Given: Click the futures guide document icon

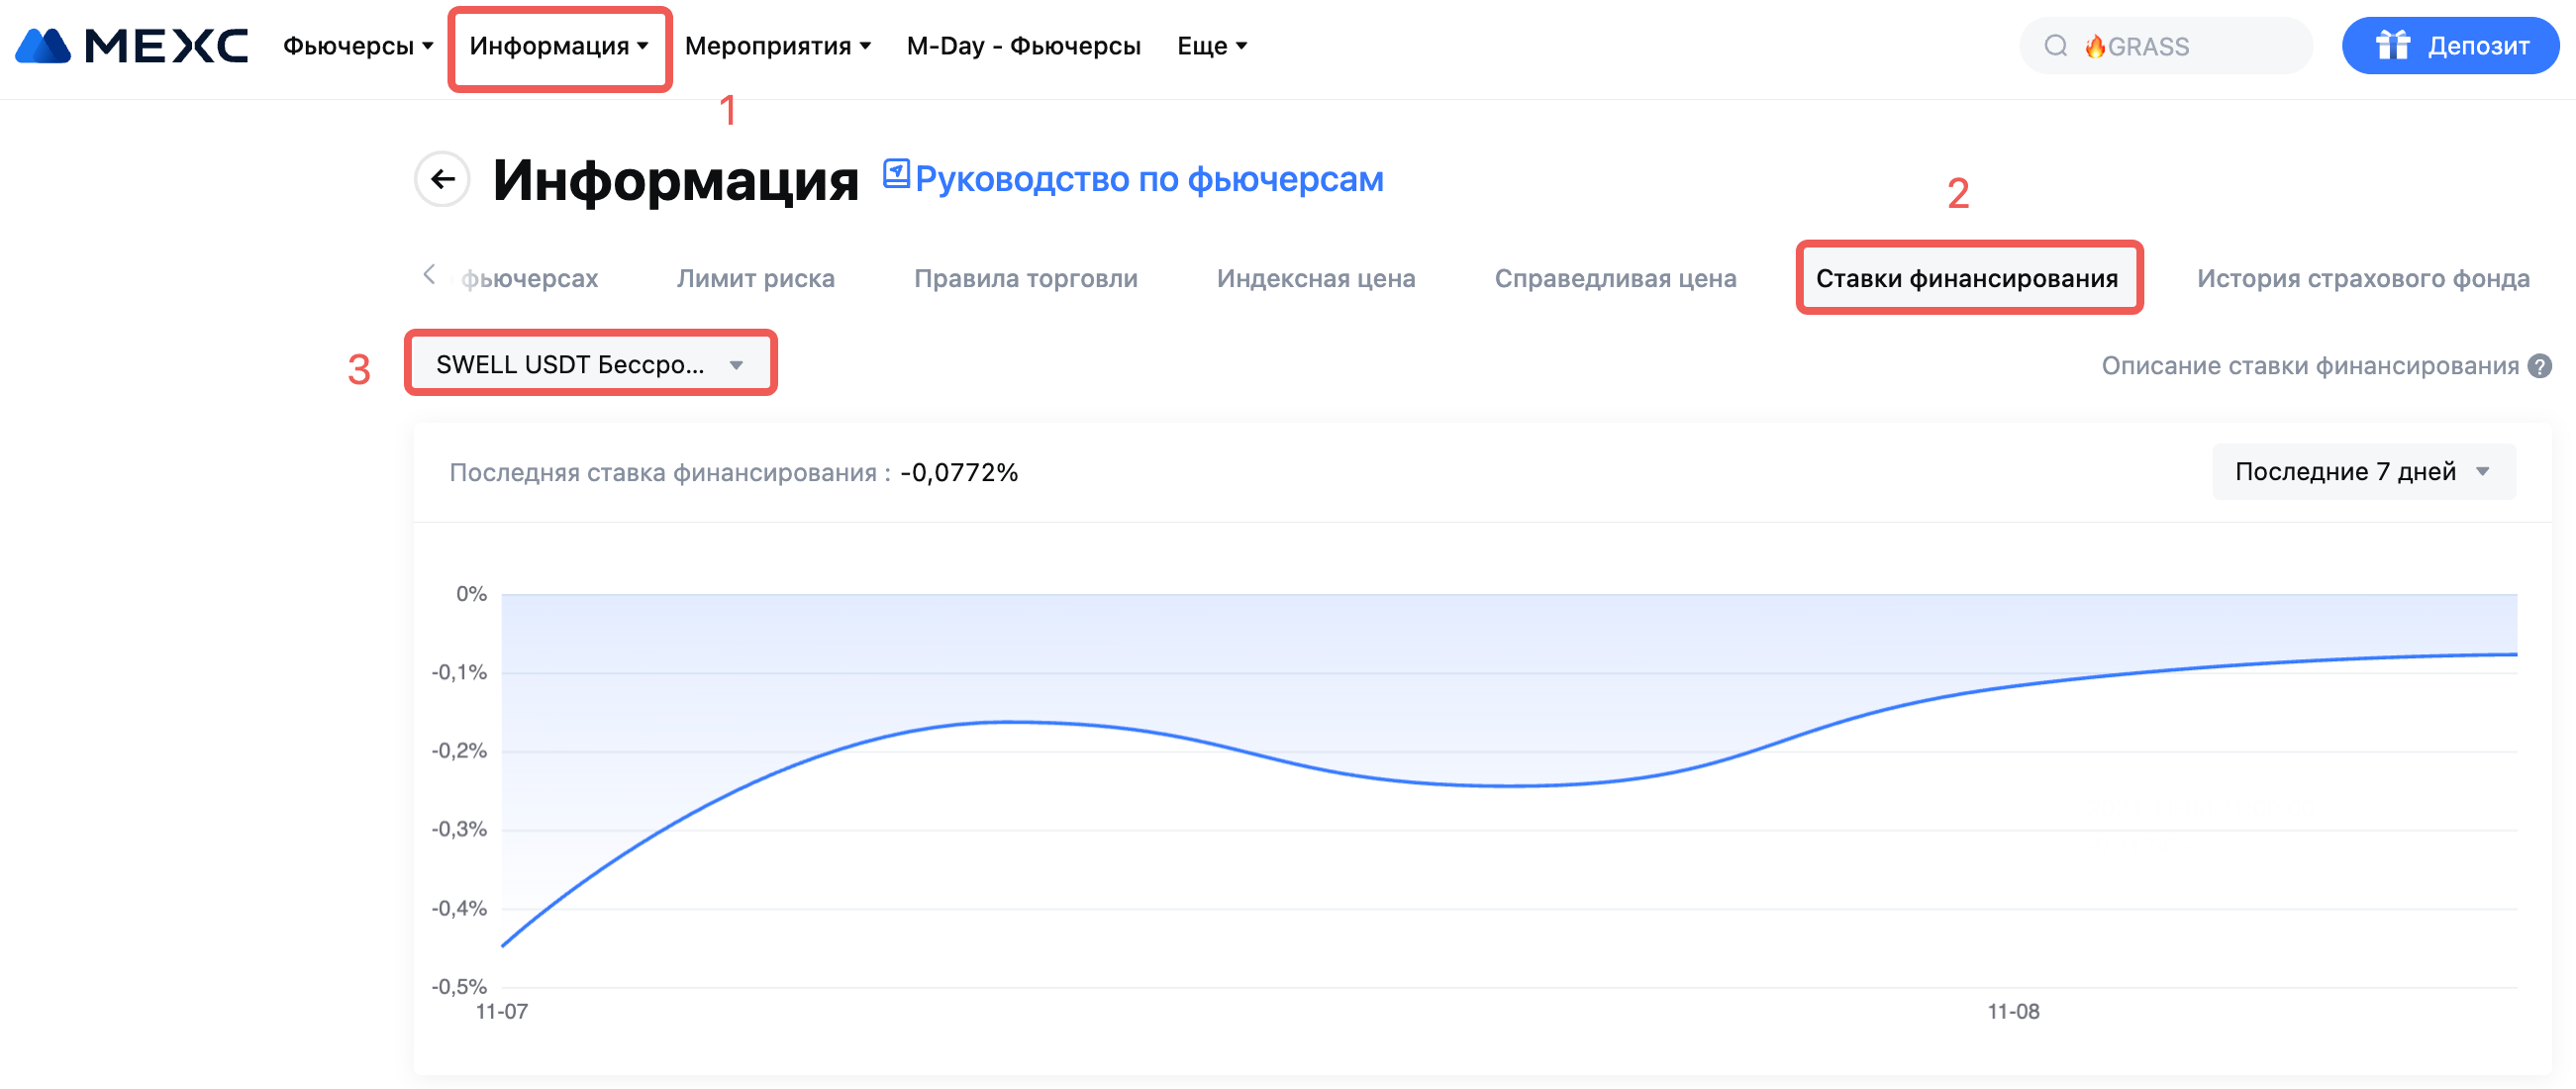Looking at the screenshot, I should (x=896, y=174).
